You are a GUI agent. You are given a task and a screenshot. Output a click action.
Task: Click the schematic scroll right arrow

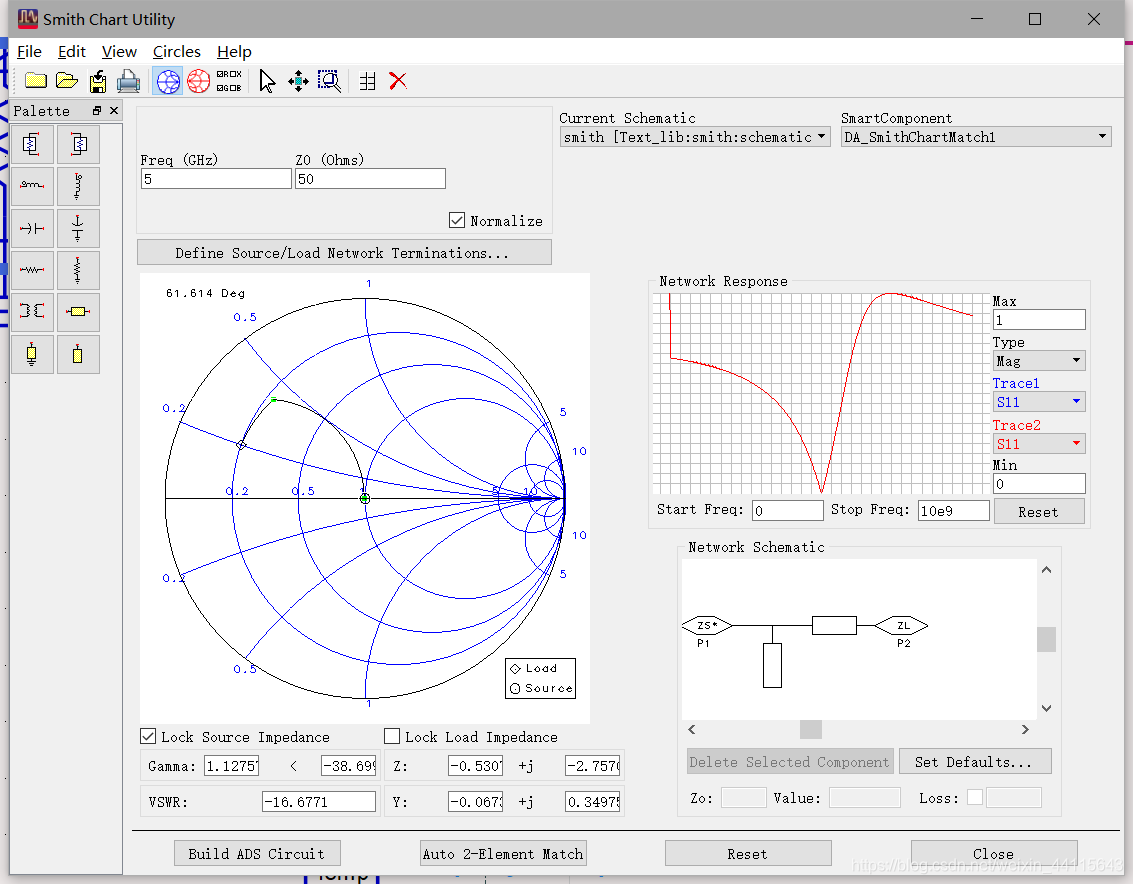1025,729
